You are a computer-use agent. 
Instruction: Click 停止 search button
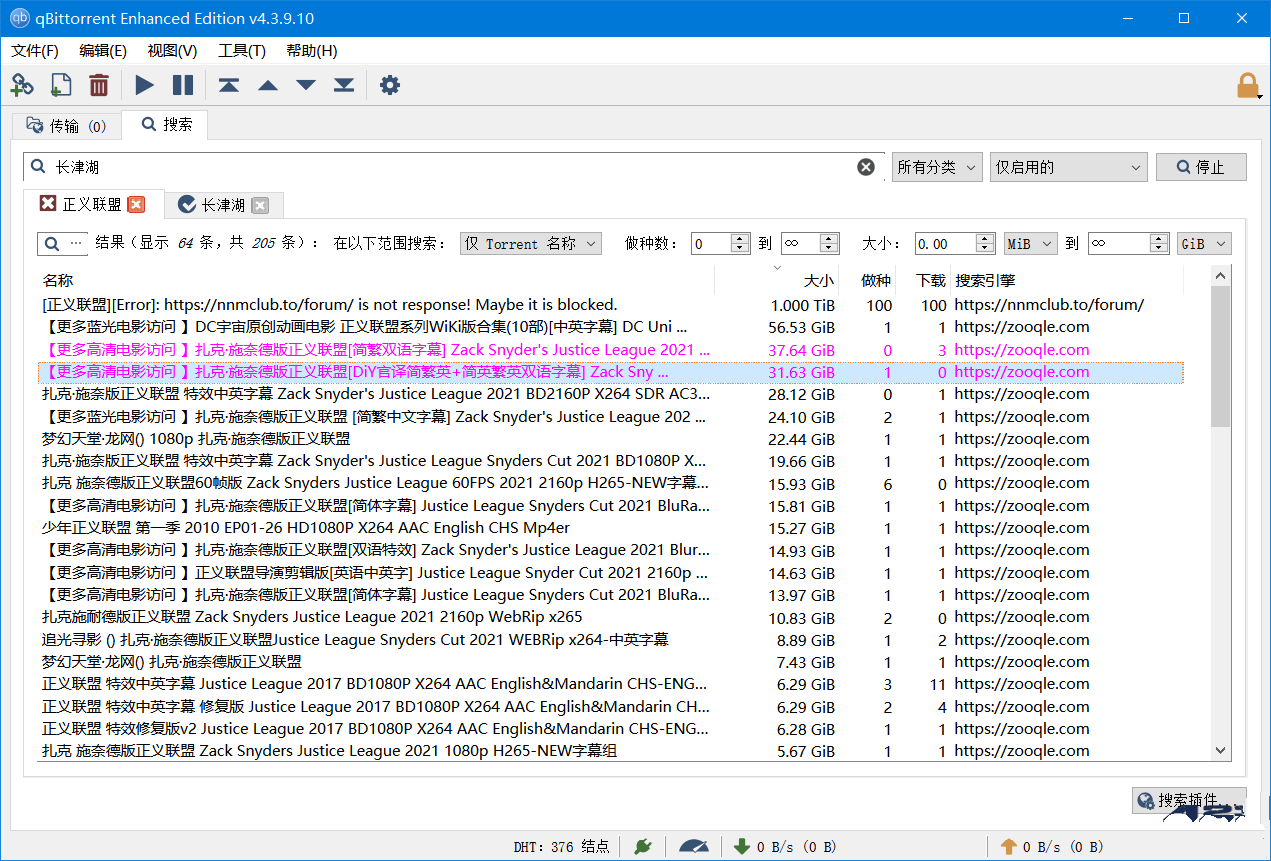1201,167
